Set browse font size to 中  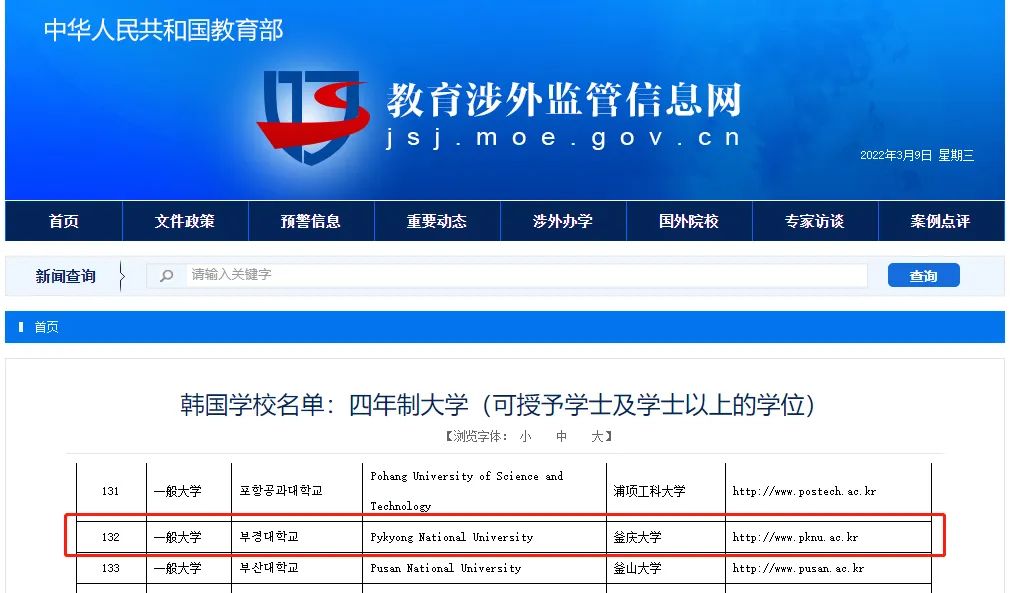coord(562,437)
